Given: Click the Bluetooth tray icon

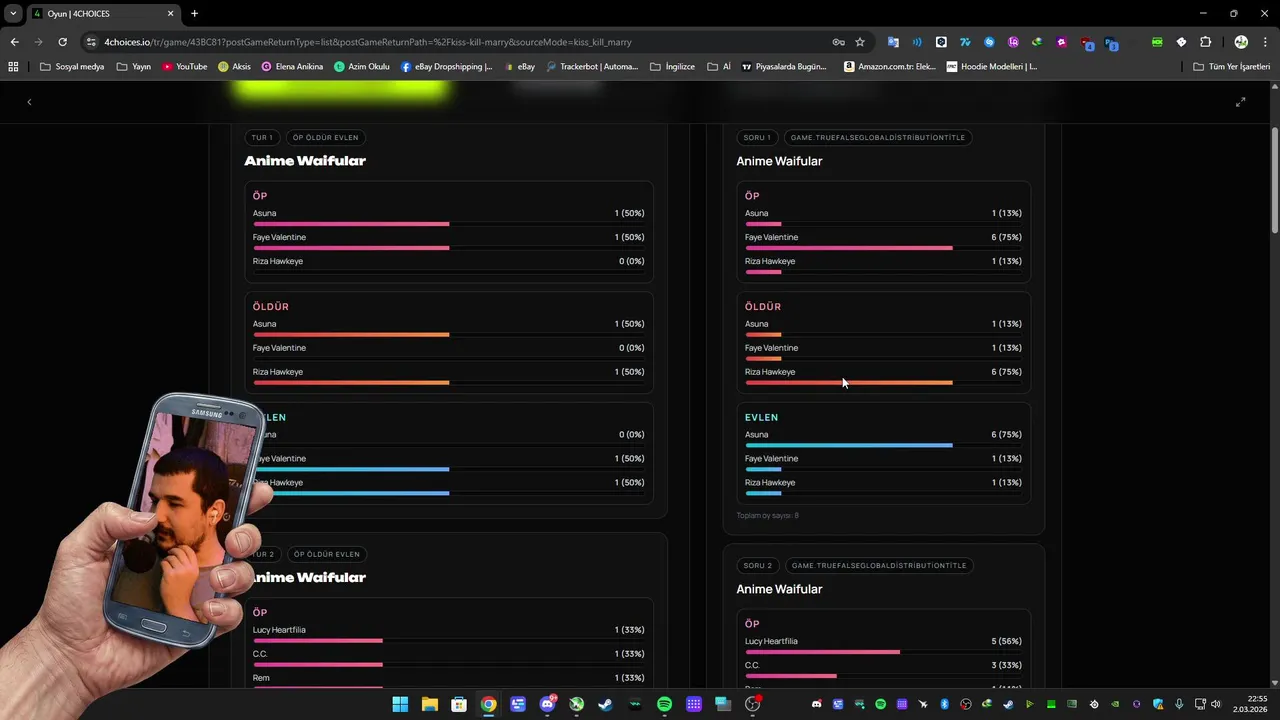Looking at the screenshot, I should [x=944, y=704].
